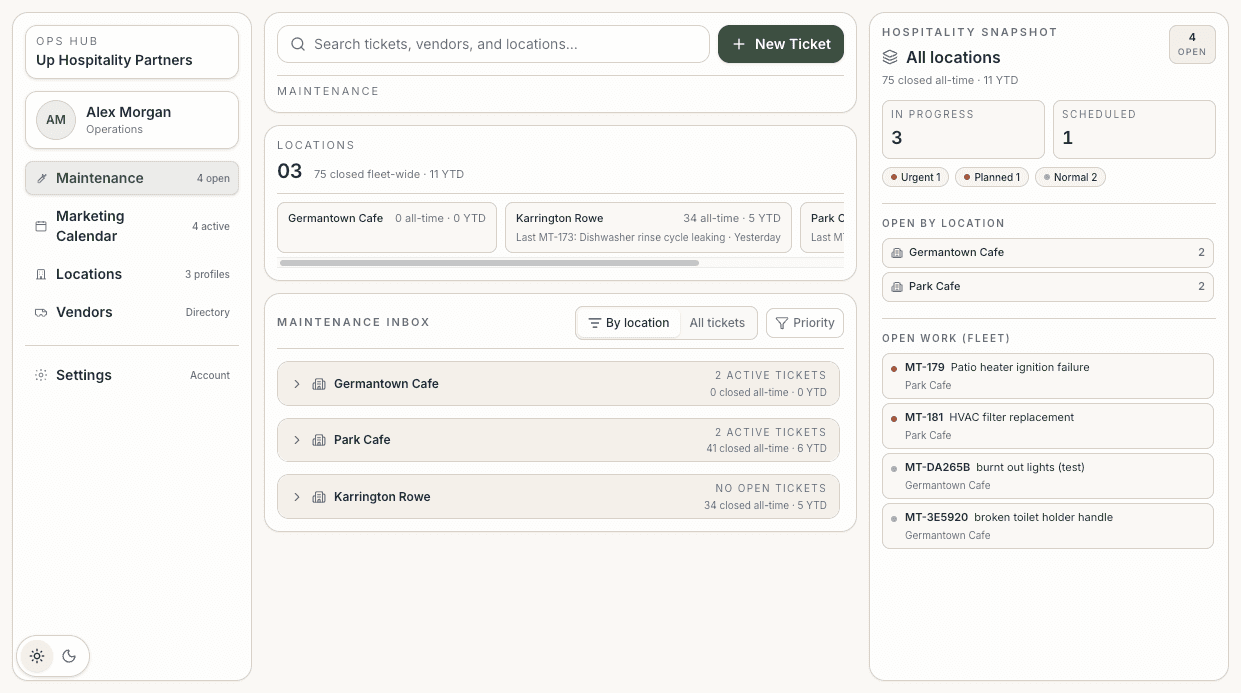Switch to dark theme with moon icon
This screenshot has height=693, width=1241.
[x=69, y=656]
